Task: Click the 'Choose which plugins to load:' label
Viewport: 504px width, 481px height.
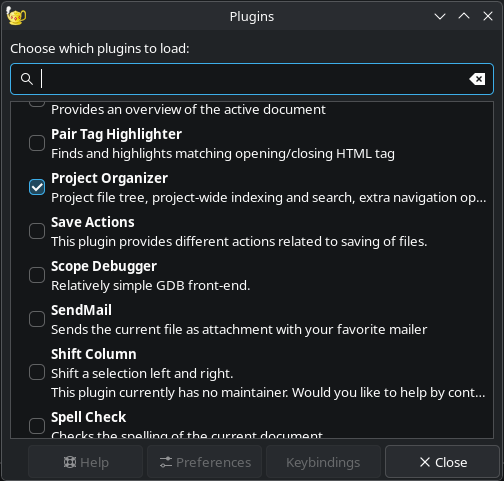Action: [100, 49]
